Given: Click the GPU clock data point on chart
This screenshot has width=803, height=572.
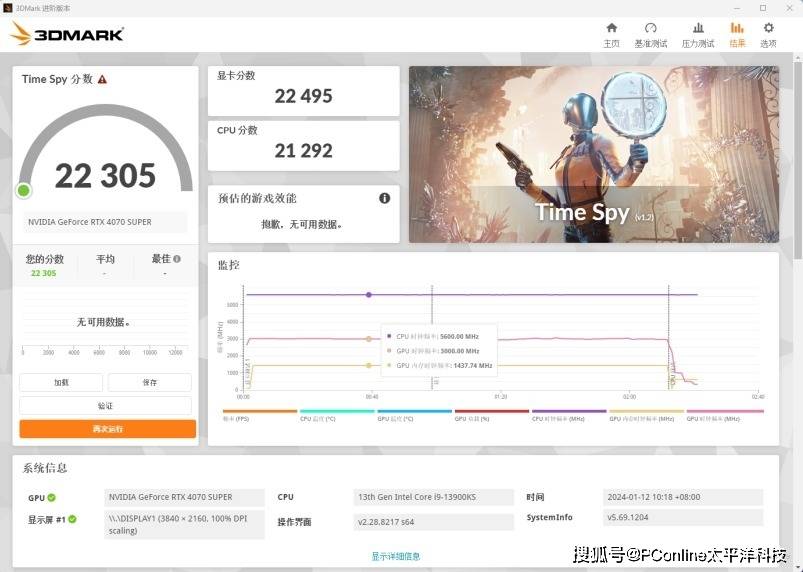Looking at the screenshot, I should tap(369, 339).
